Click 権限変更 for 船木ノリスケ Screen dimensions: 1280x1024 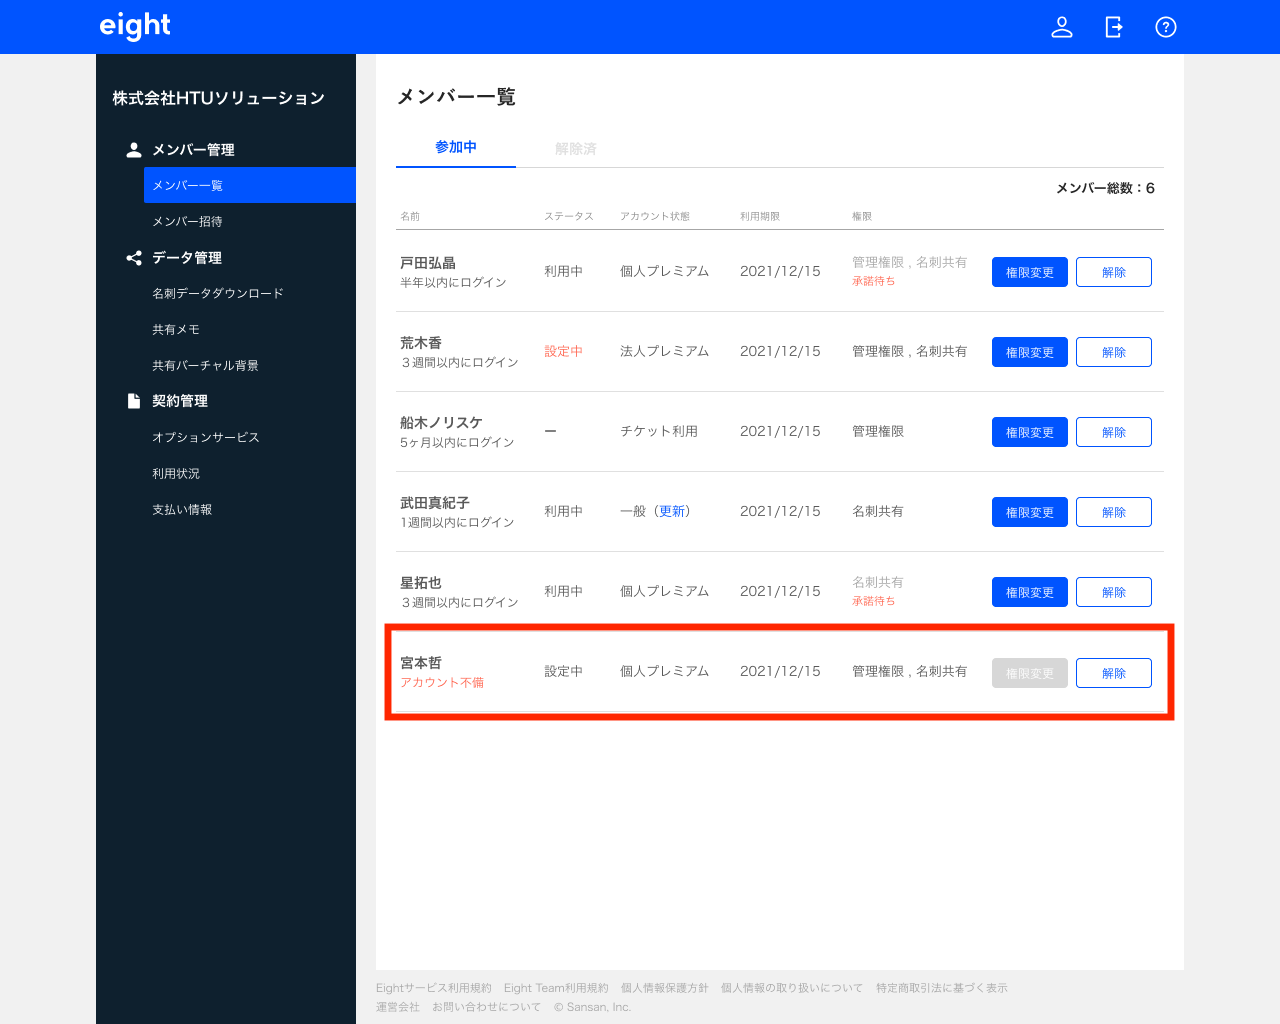pos(1029,432)
